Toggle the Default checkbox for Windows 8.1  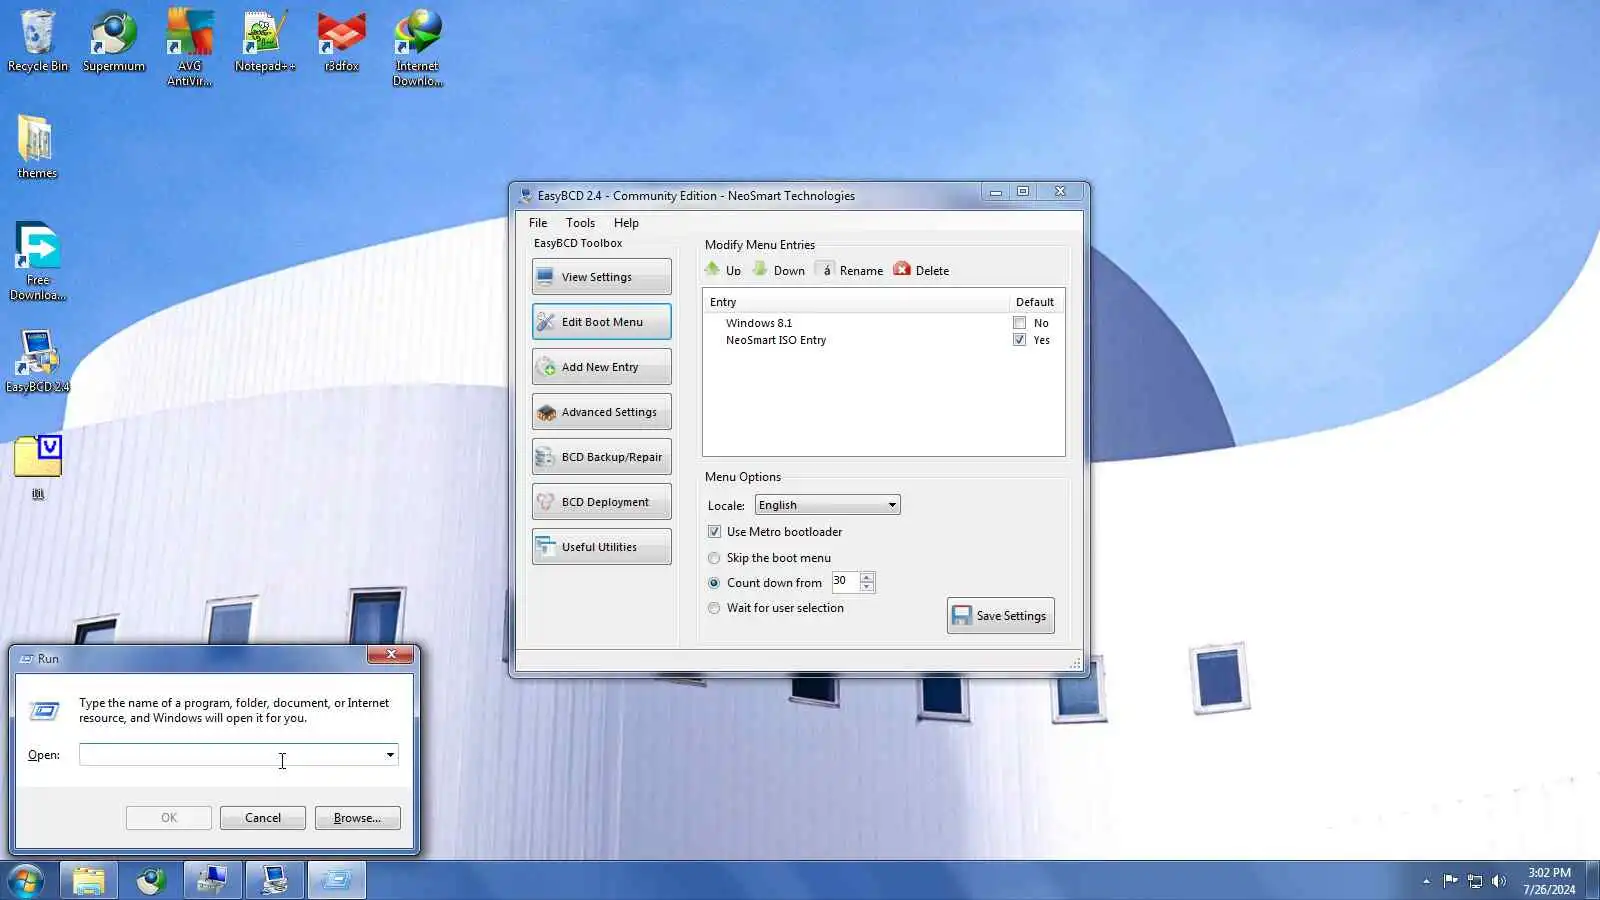pyautogui.click(x=1019, y=323)
